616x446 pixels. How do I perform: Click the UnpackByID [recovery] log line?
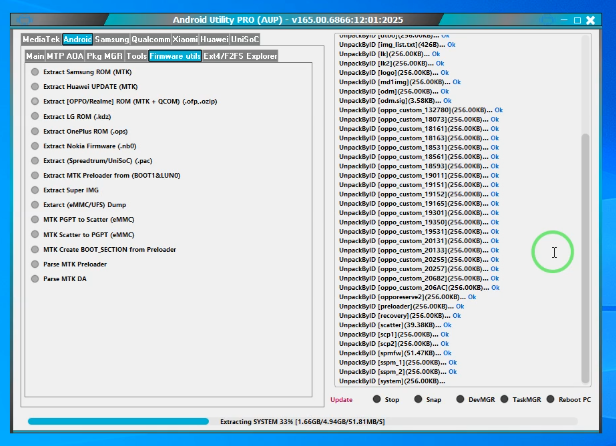point(400,316)
